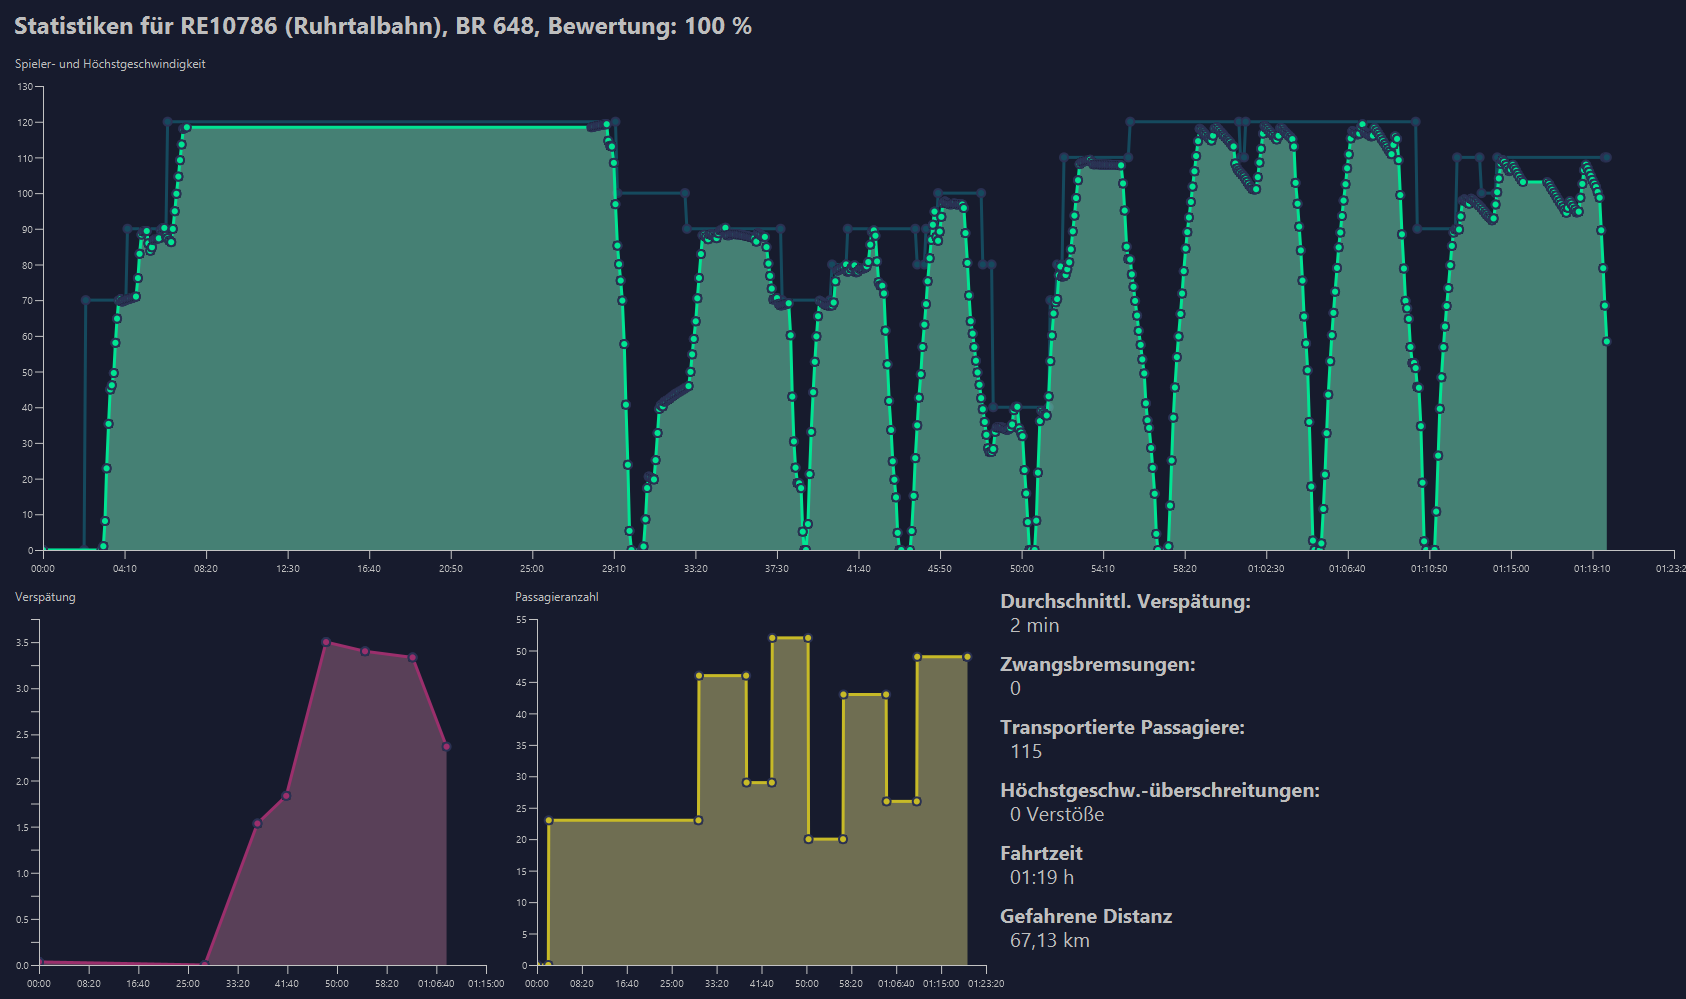
Task: Click the last delay data point near 2.4
Action: tap(446, 746)
